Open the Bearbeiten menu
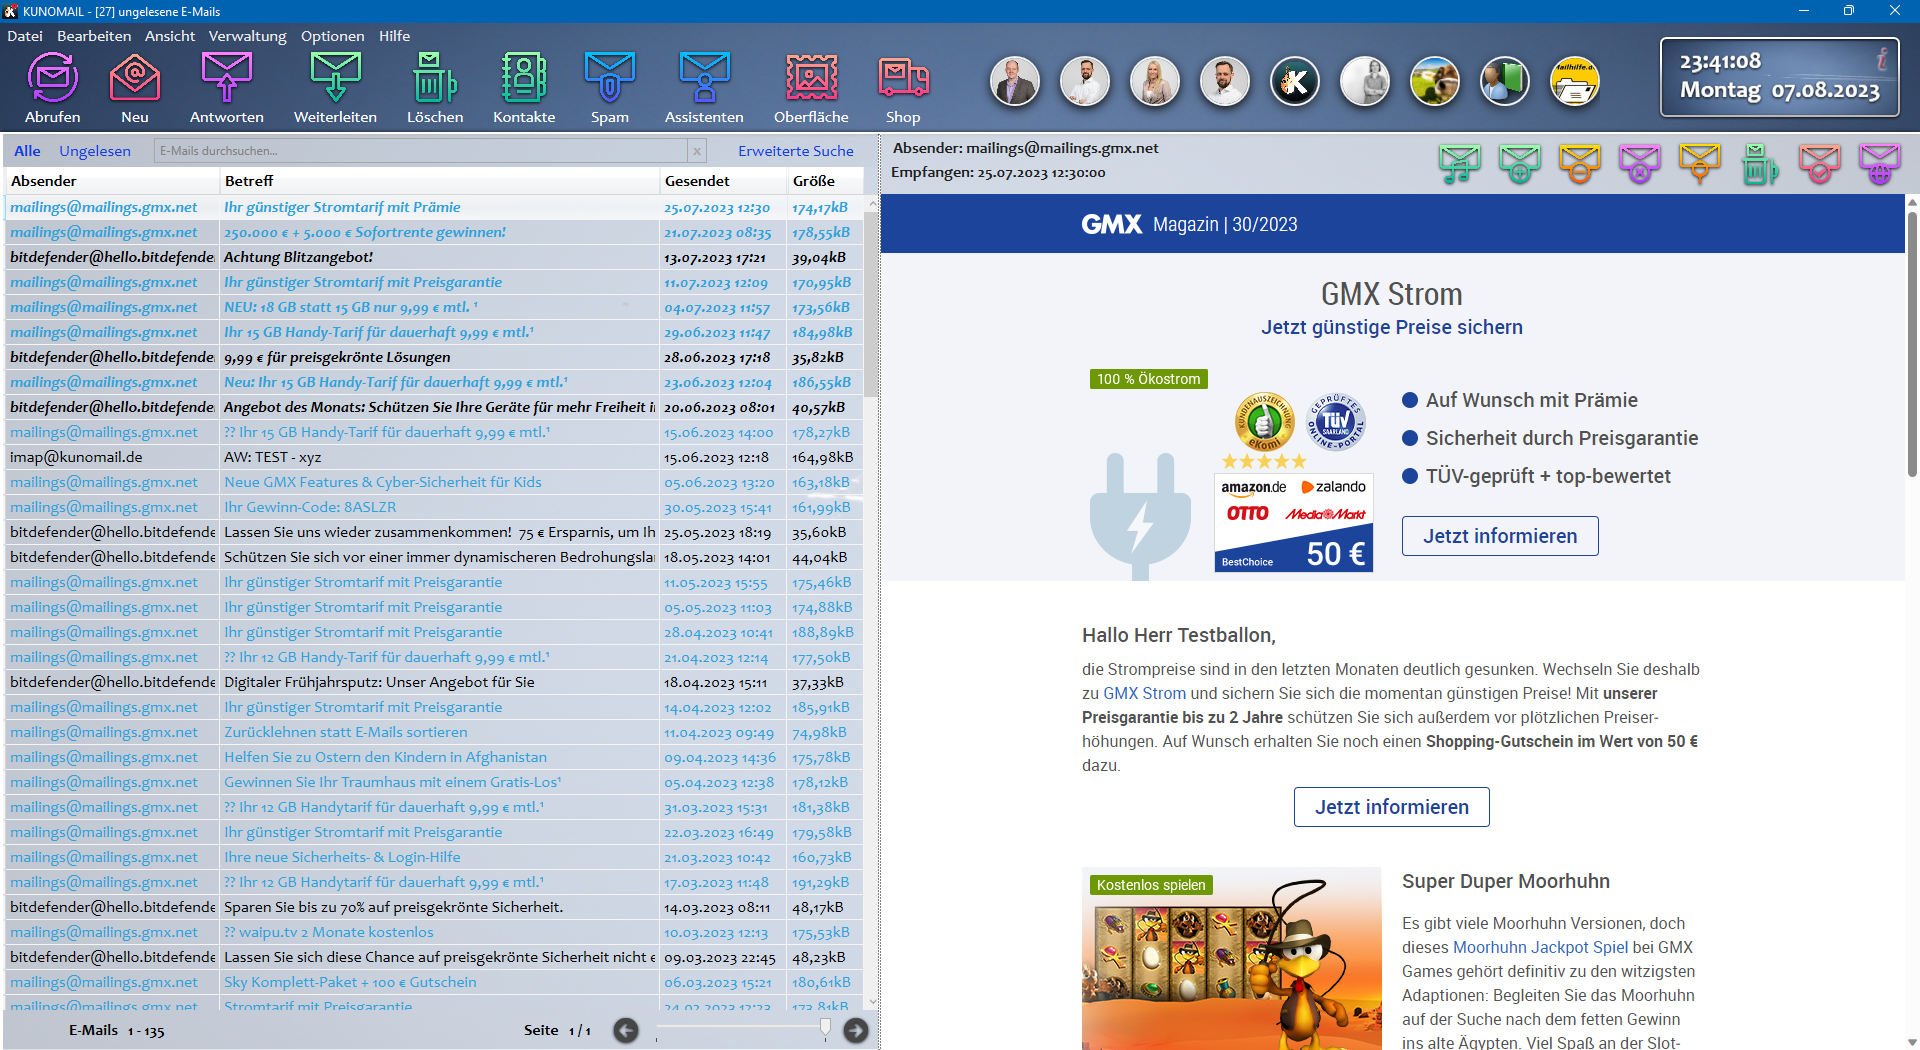This screenshot has width=1920, height=1050. tap(94, 36)
